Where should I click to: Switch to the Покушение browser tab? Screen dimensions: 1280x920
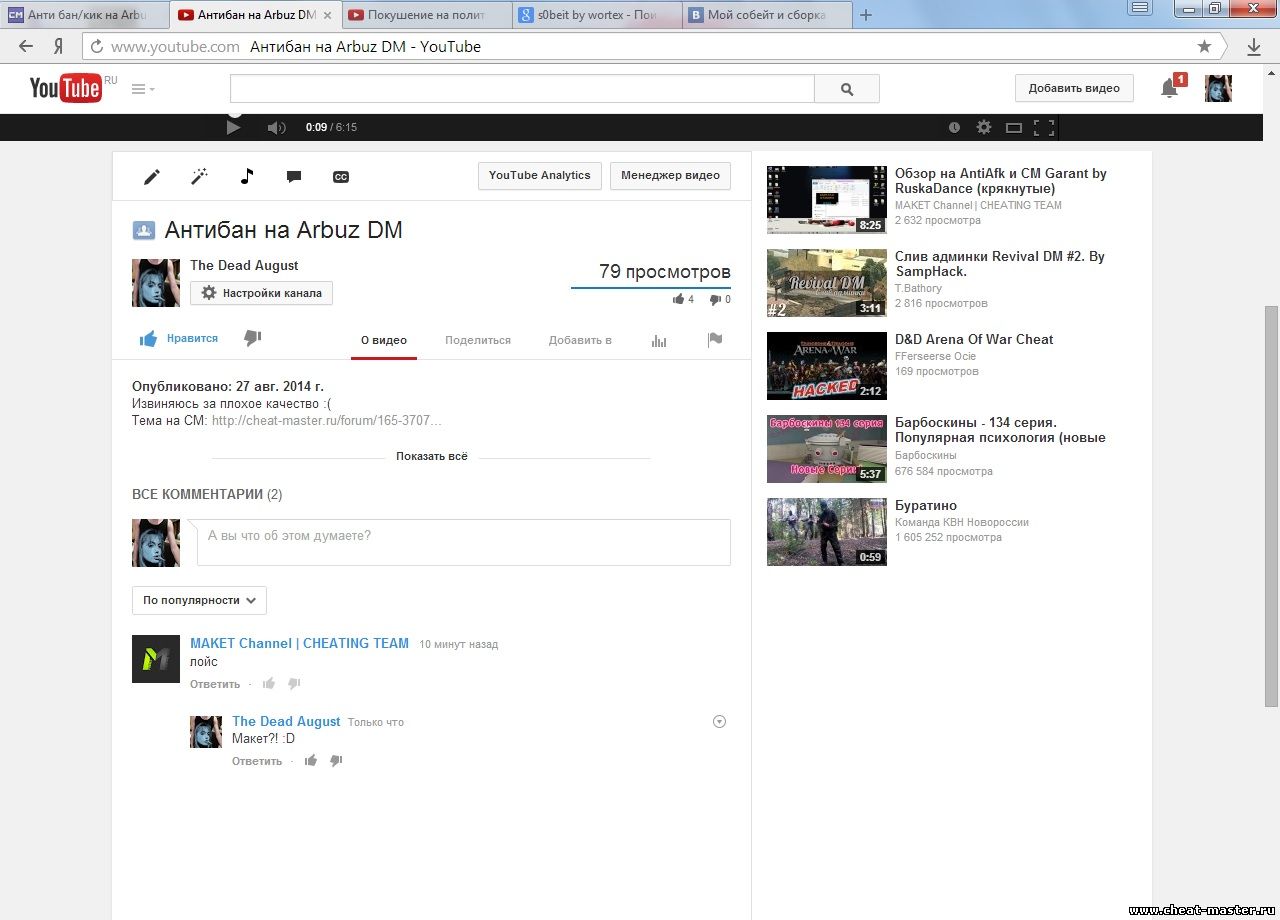pyautogui.click(x=425, y=15)
